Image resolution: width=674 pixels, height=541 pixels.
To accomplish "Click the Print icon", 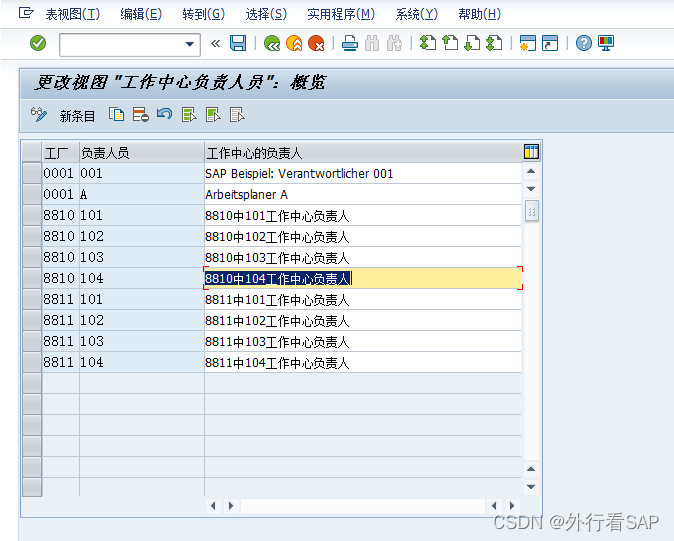I will pos(349,43).
